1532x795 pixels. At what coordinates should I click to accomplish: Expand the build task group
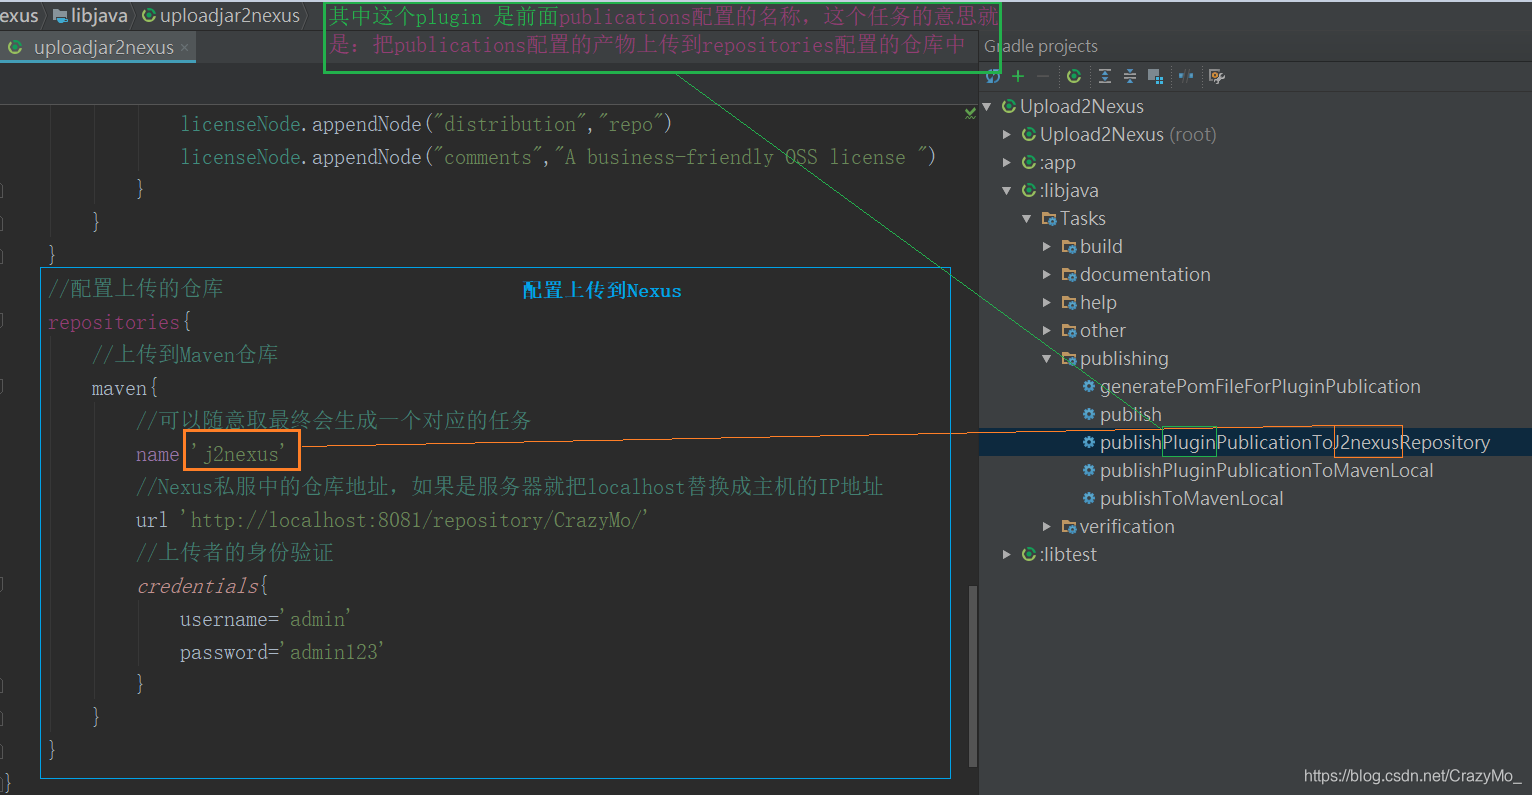pos(1047,246)
